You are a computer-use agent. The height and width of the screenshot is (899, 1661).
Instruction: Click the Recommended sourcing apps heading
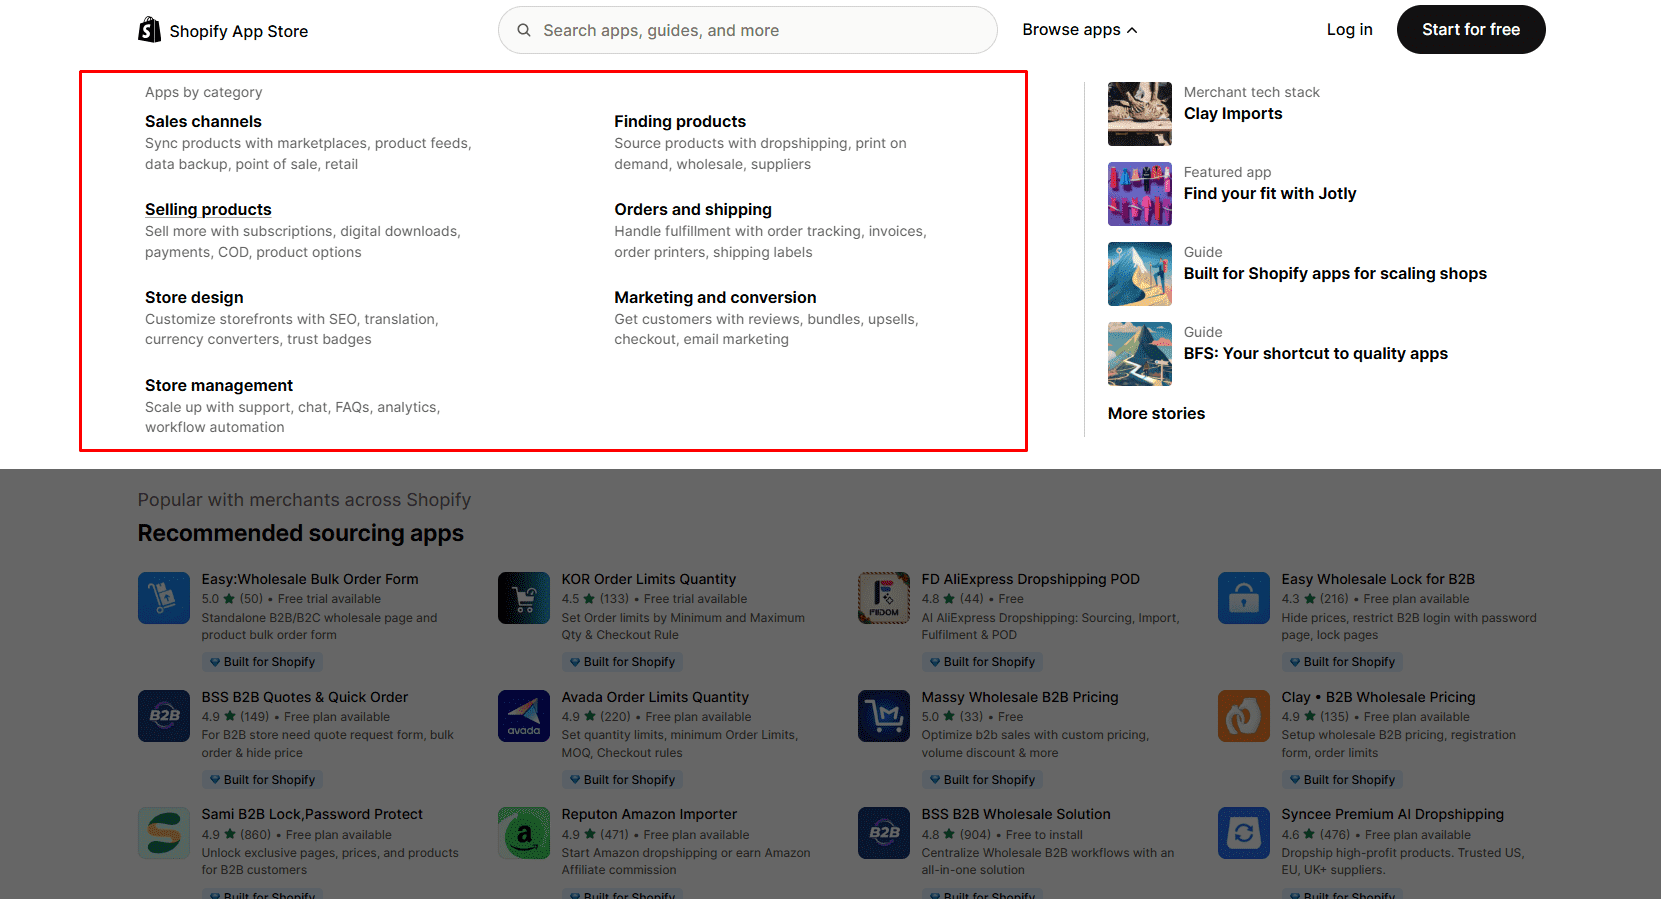click(301, 533)
